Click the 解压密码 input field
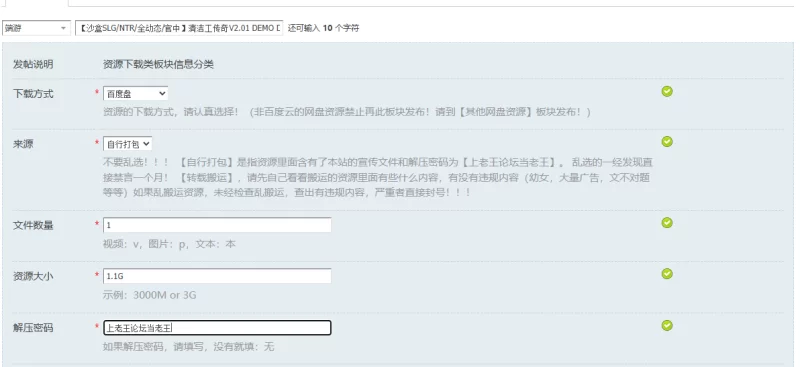This screenshot has width=800, height=367. point(217,328)
